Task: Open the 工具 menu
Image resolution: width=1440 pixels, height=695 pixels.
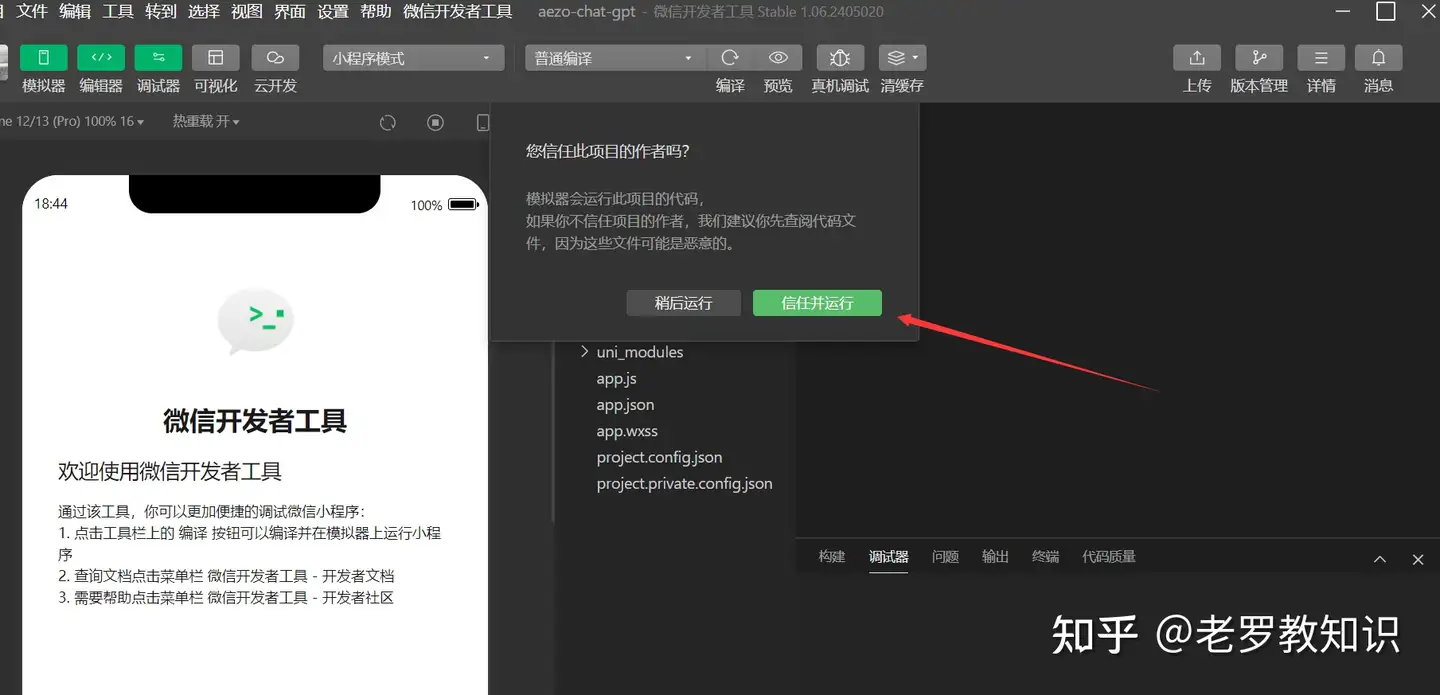Action: click(118, 12)
